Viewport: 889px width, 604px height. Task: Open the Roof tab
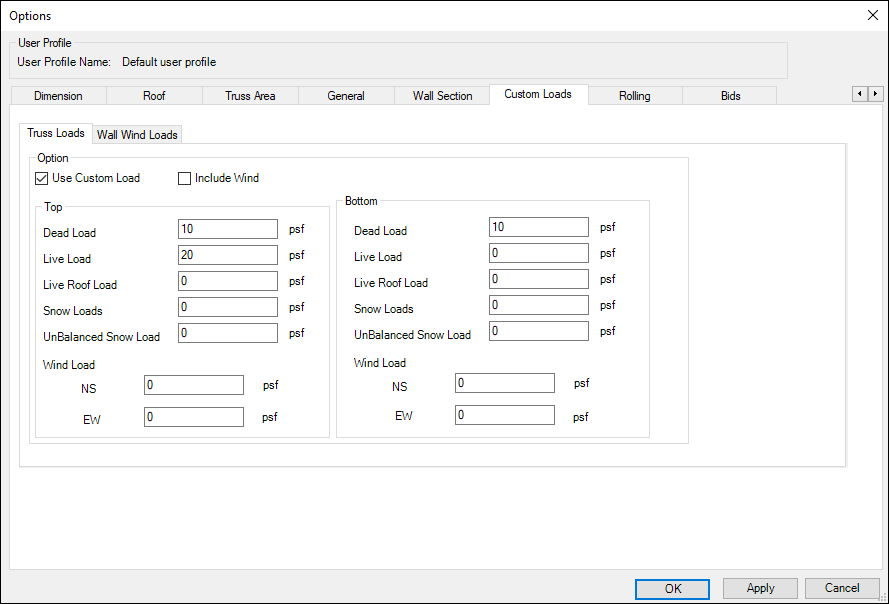pos(154,96)
